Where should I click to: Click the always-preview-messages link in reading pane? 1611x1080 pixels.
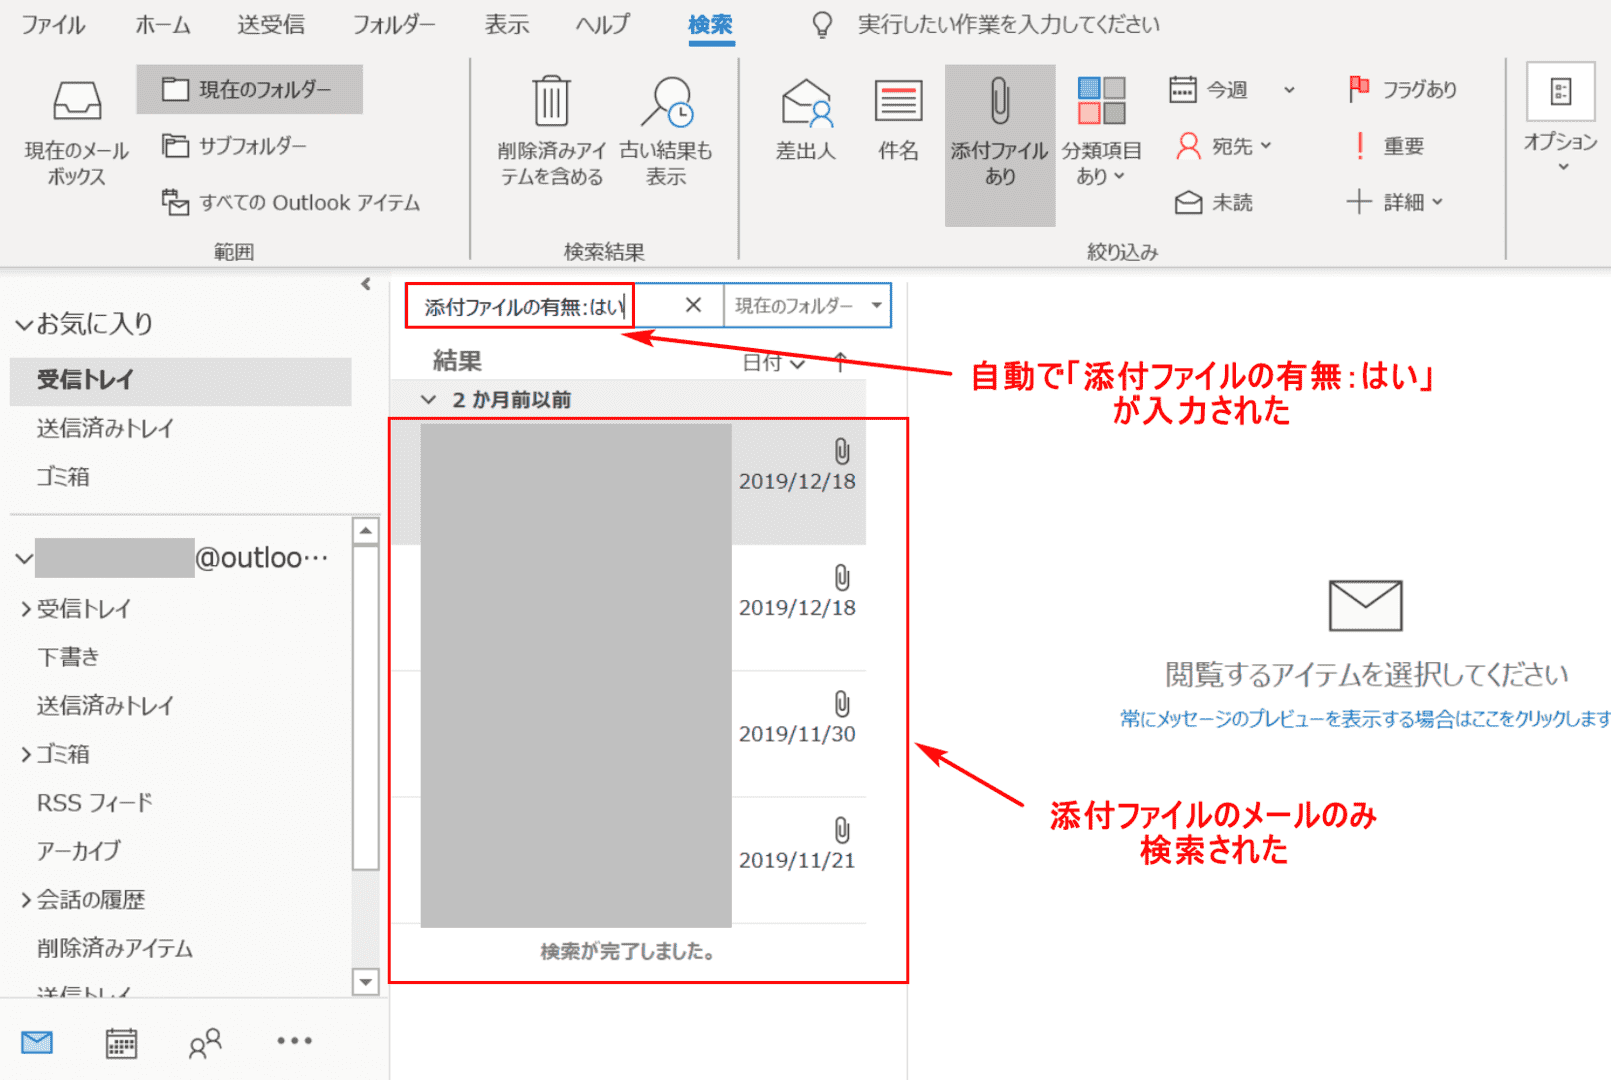point(1364,719)
